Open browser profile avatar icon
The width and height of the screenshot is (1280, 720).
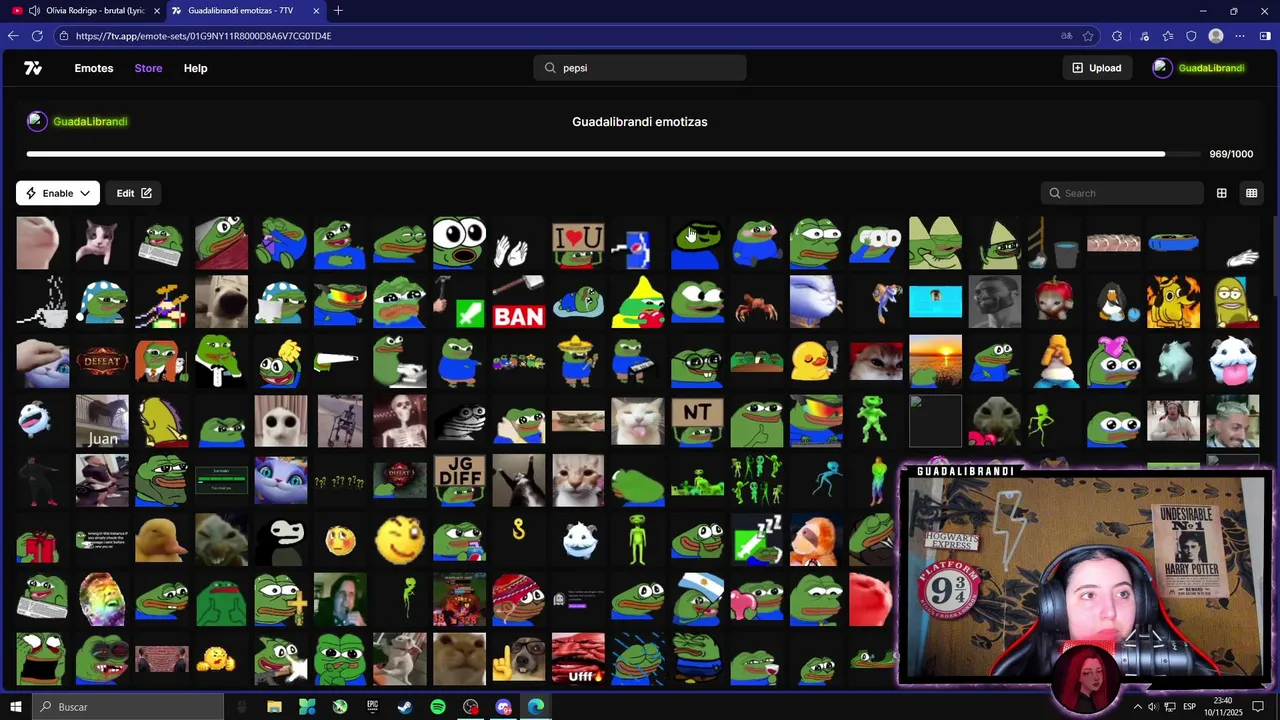click(x=1216, y=36)
